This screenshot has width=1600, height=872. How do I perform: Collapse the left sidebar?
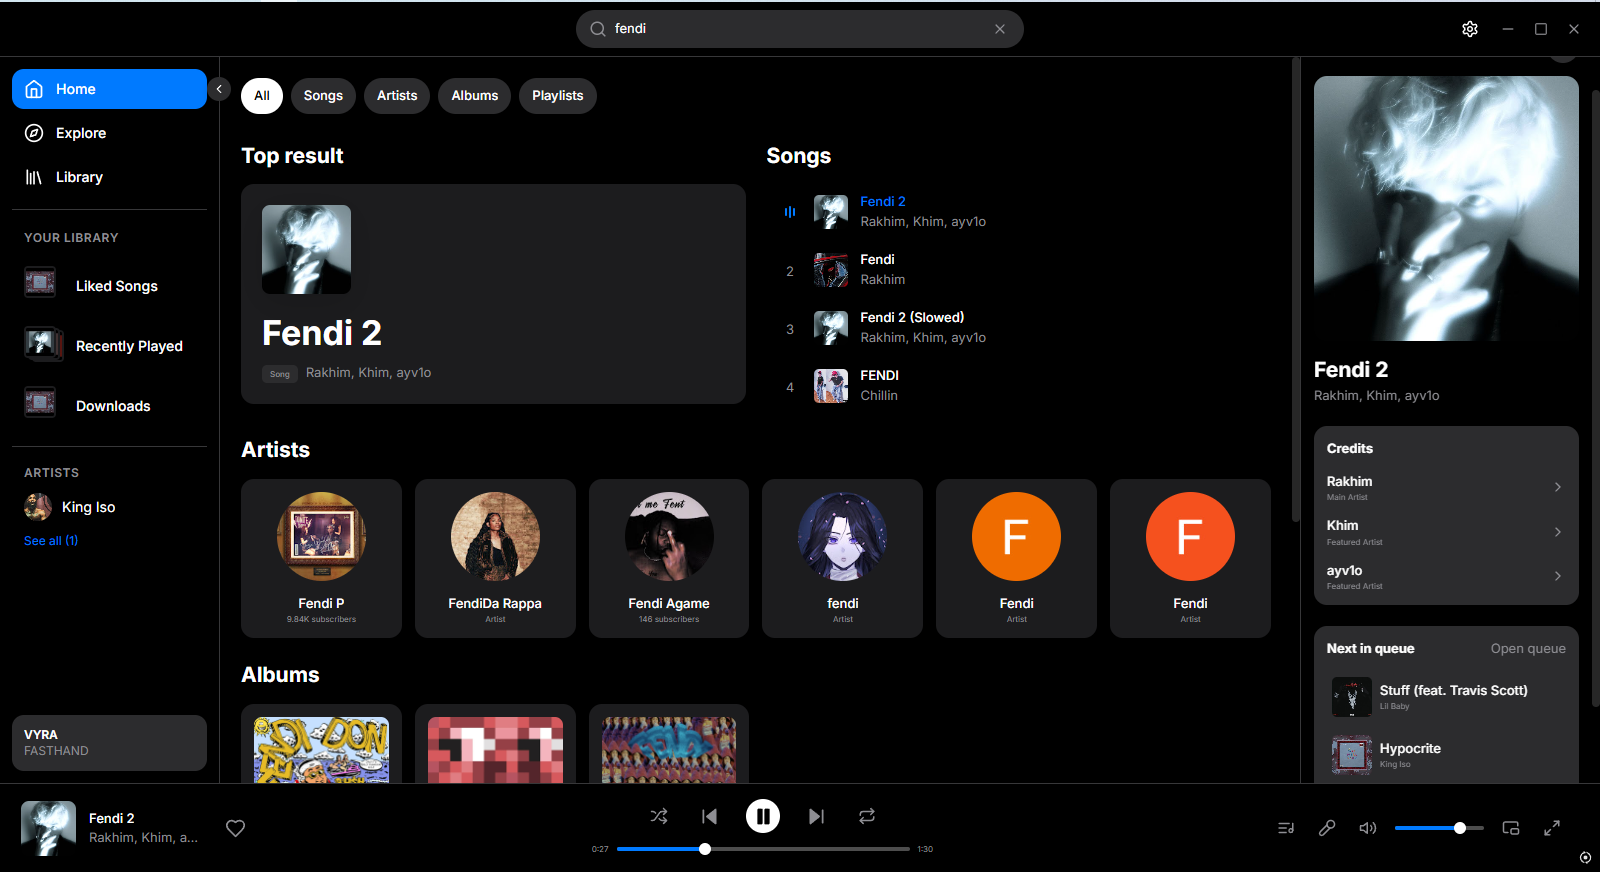[x=219, y=89]
